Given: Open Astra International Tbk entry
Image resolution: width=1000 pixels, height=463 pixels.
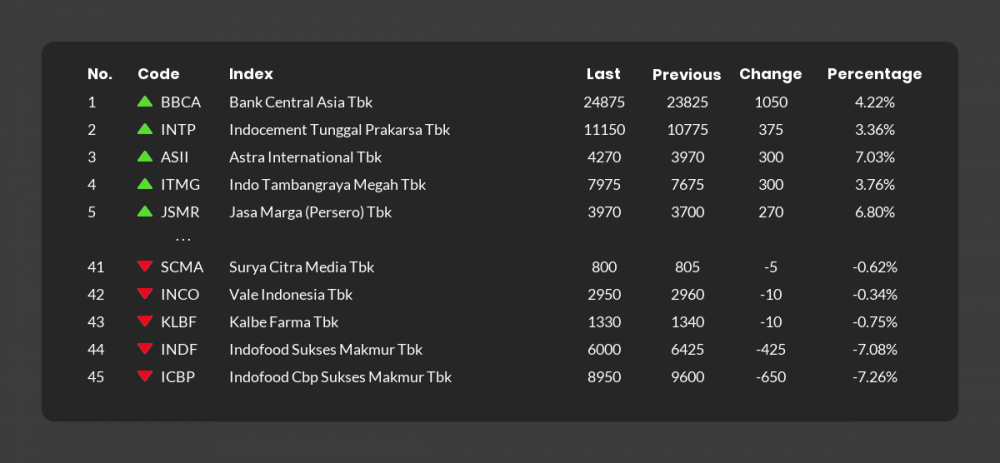Looking at the screenshot, I should tap(305, 157).
